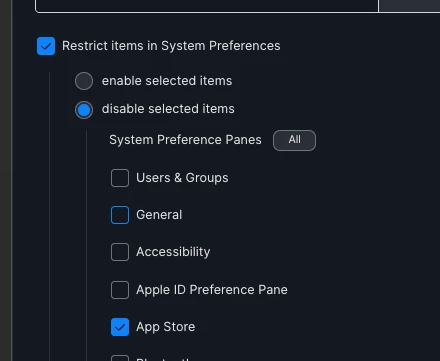Enable the Accessibility checkbox
This screenshot has width=440, height=361.
click(x=120, y=252)
